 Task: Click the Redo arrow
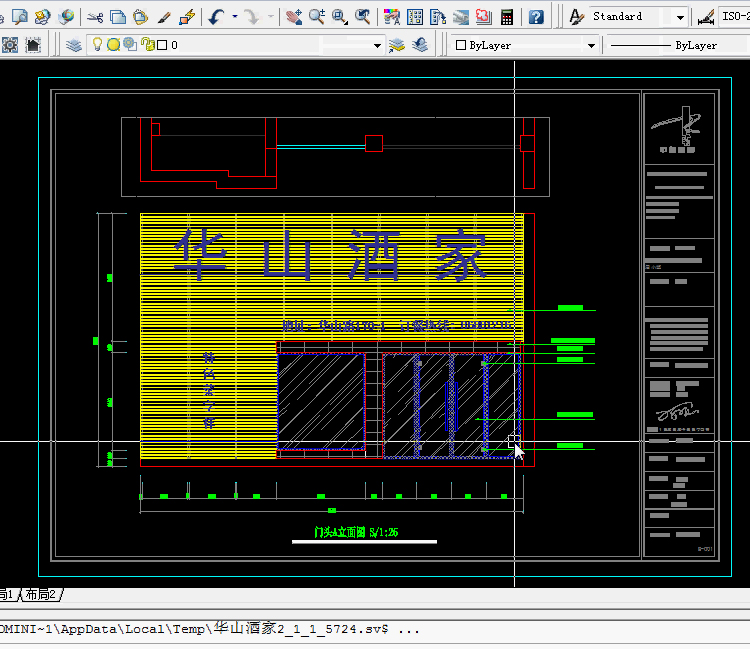(252, 17)
